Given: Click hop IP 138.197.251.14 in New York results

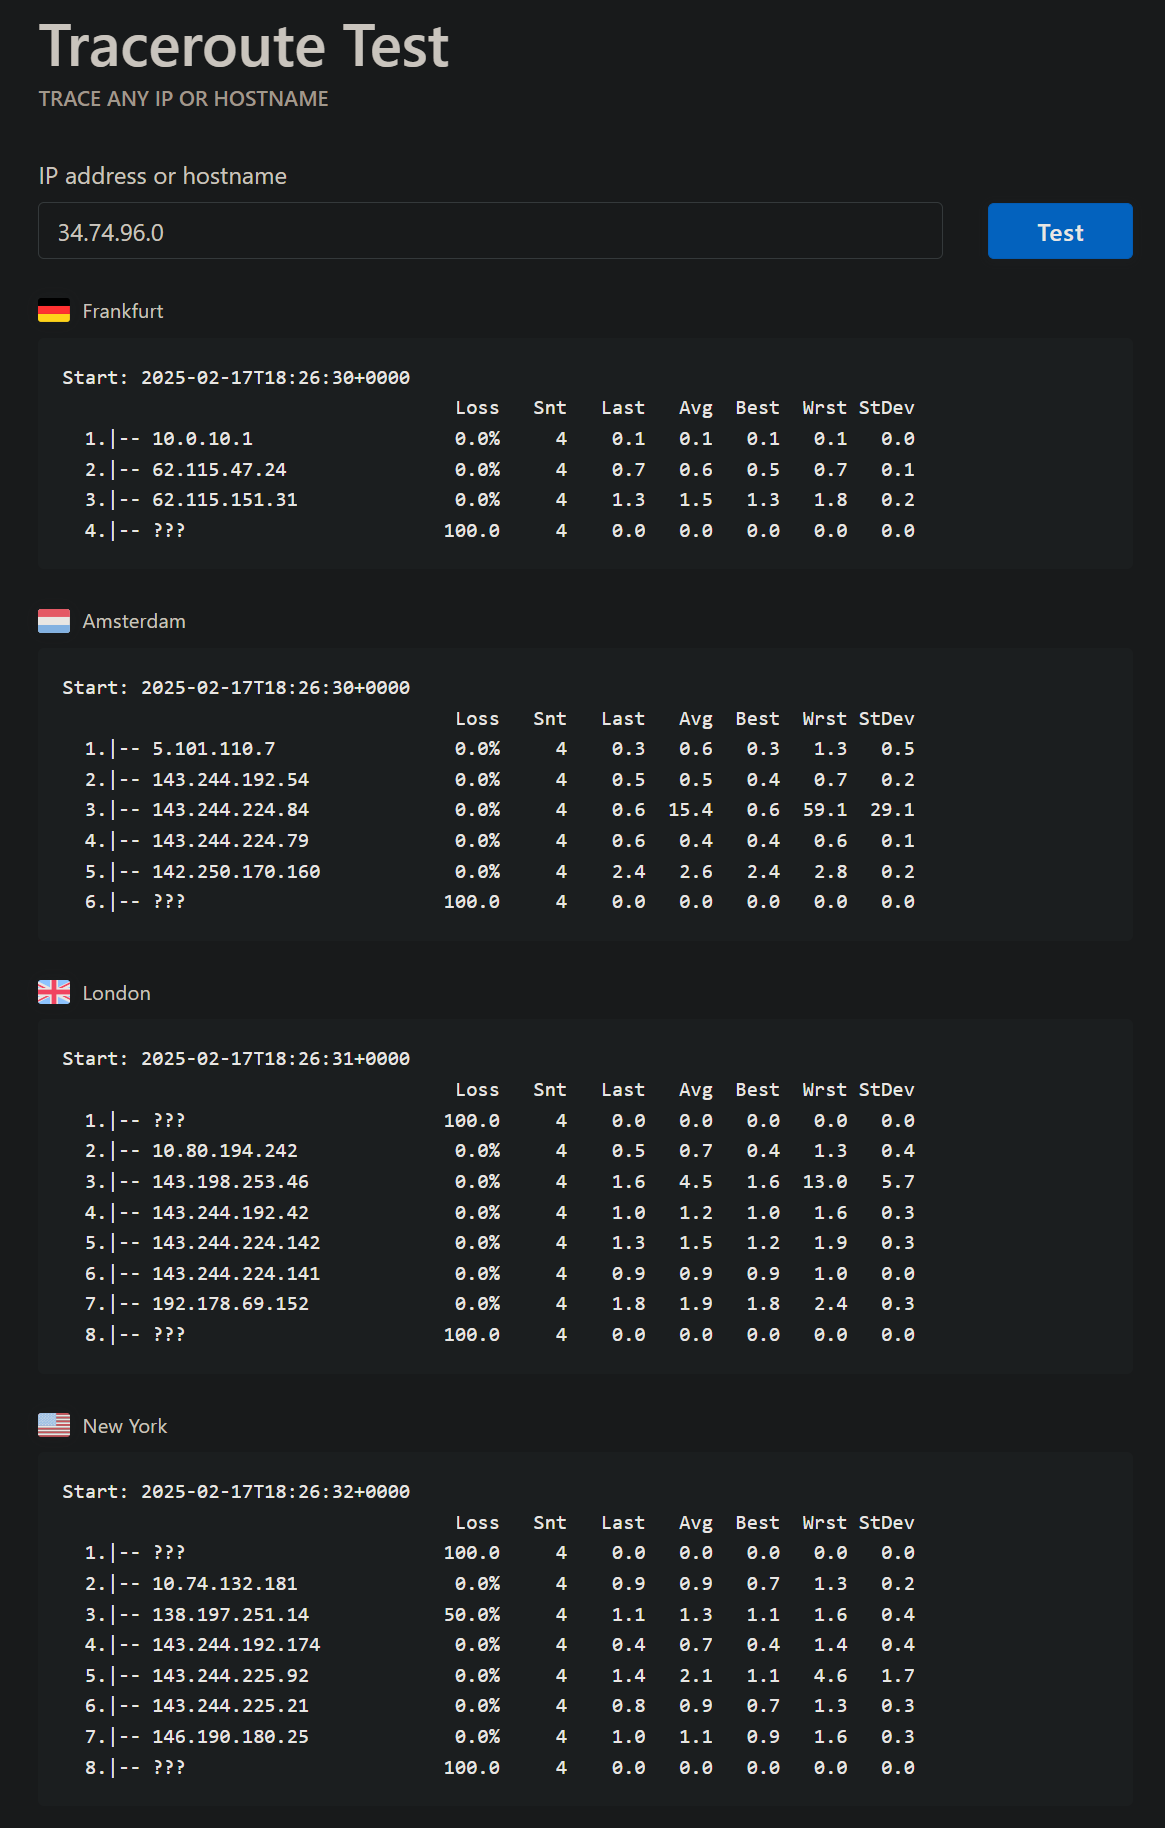Looking at the screenshot, I should [x=231, y=1615].
